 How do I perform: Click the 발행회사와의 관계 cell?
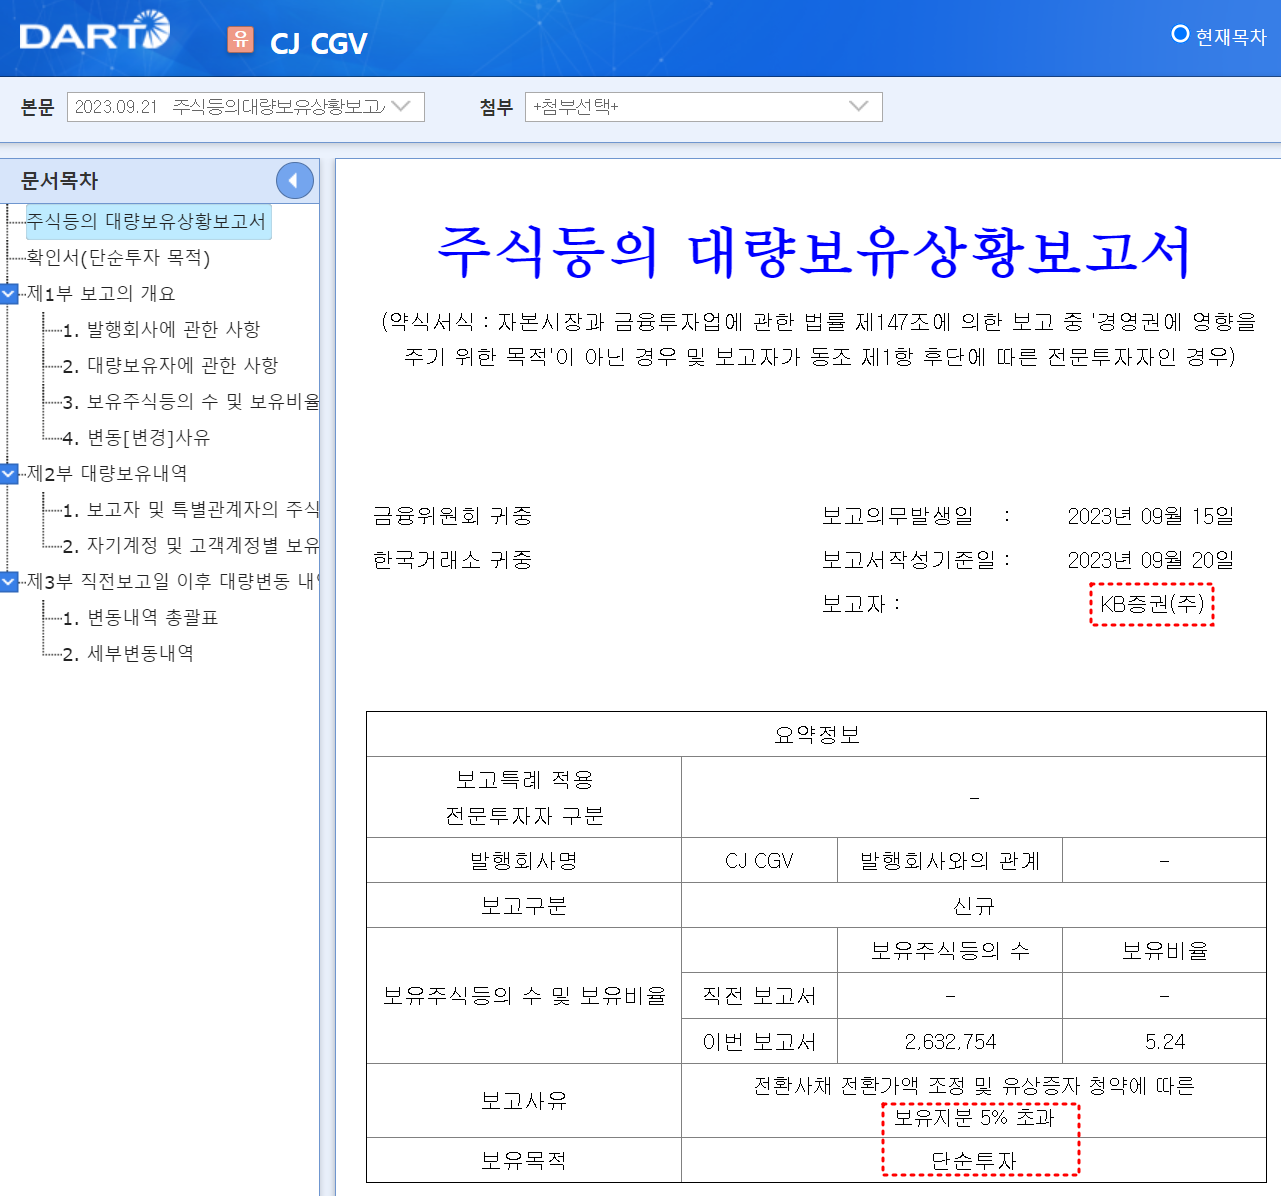[x=950, y=861]
